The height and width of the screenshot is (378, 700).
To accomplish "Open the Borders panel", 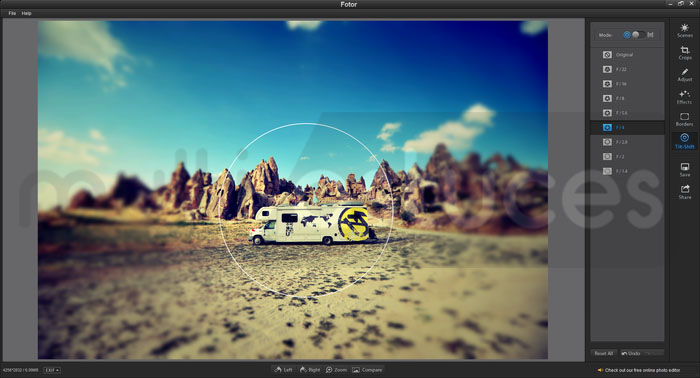I will click(x=684, y=120).
